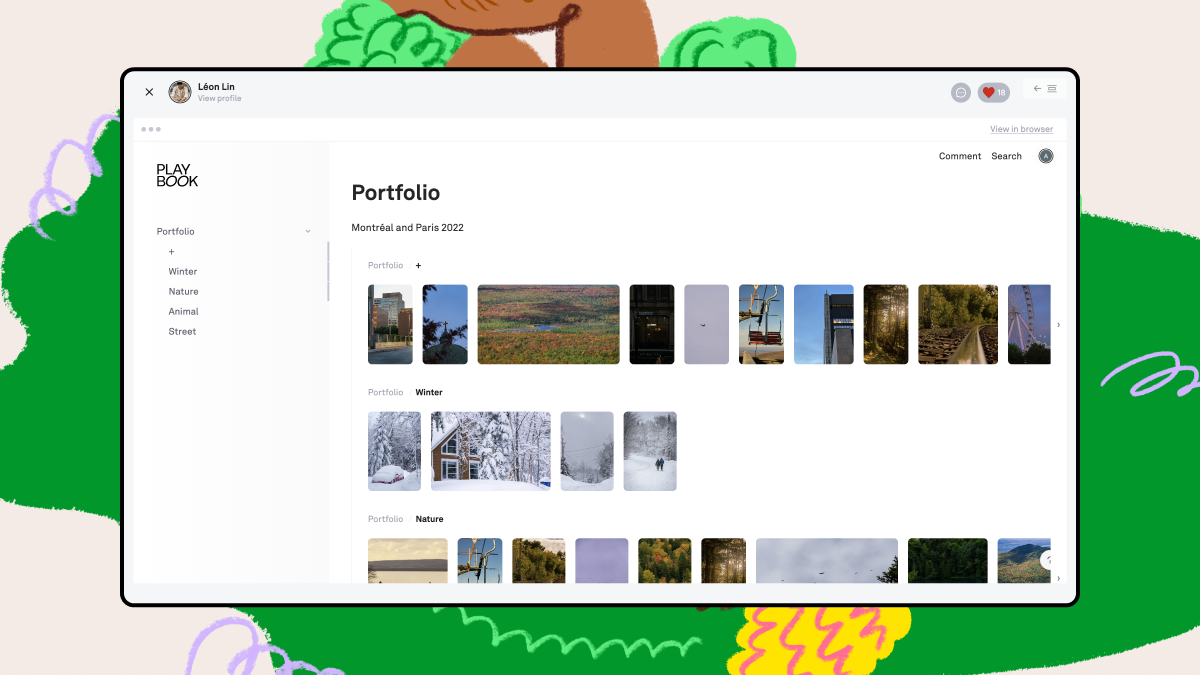
Task: Click the back arrow icon in the header
Action: [x=1037, y=89]
